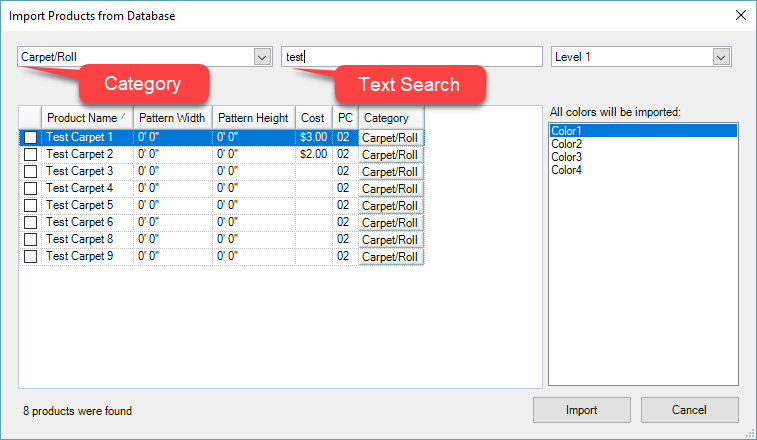
Task: Click the Carpet/Roll category cell for Test Carpet 1
Action: coord(391,138)
